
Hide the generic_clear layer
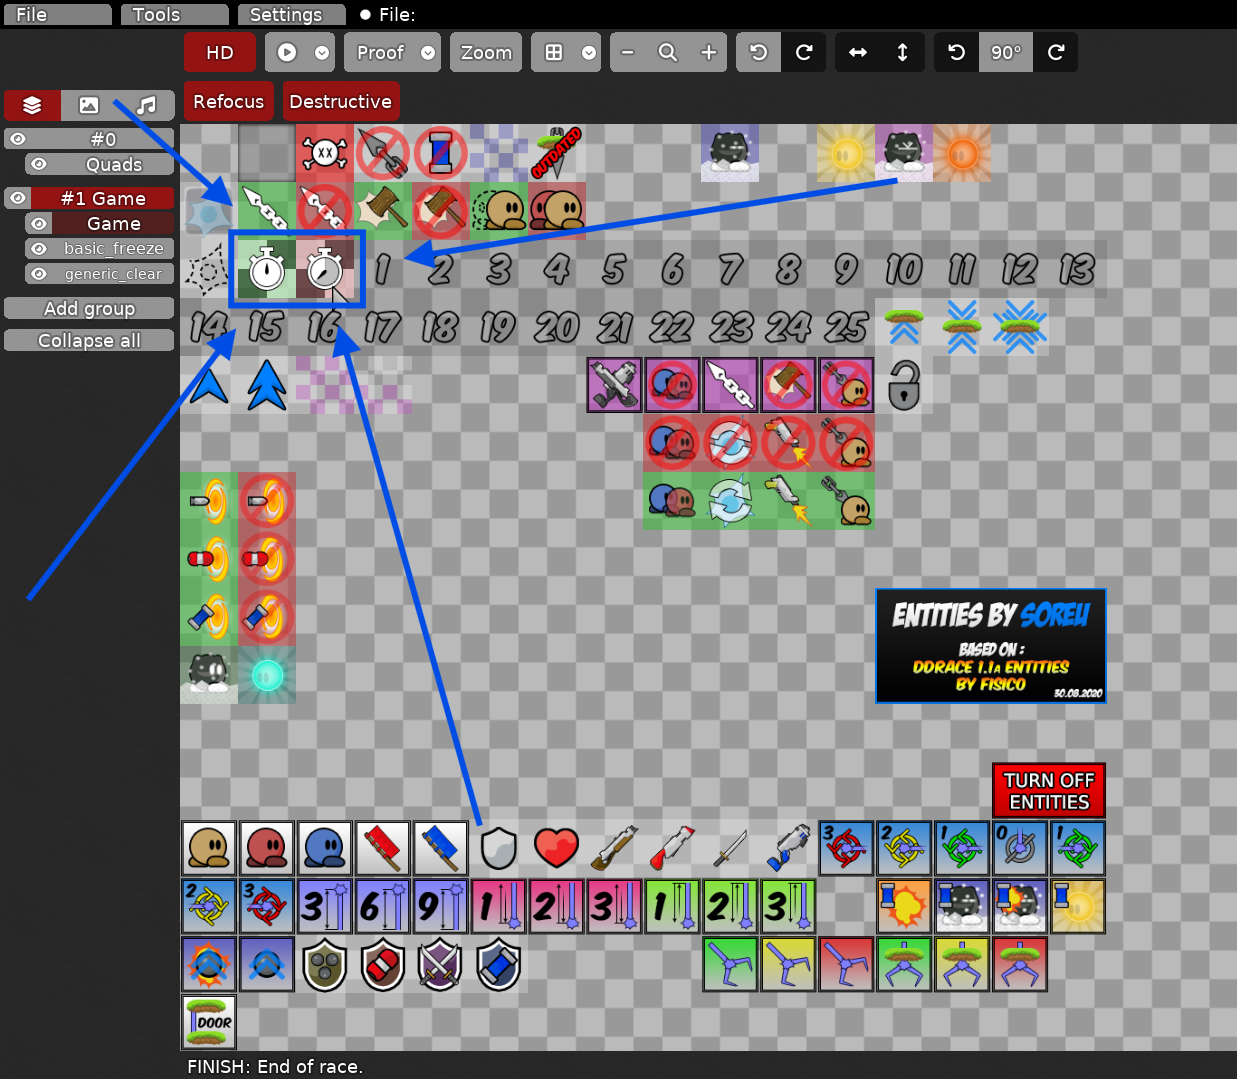pos(39,273)
